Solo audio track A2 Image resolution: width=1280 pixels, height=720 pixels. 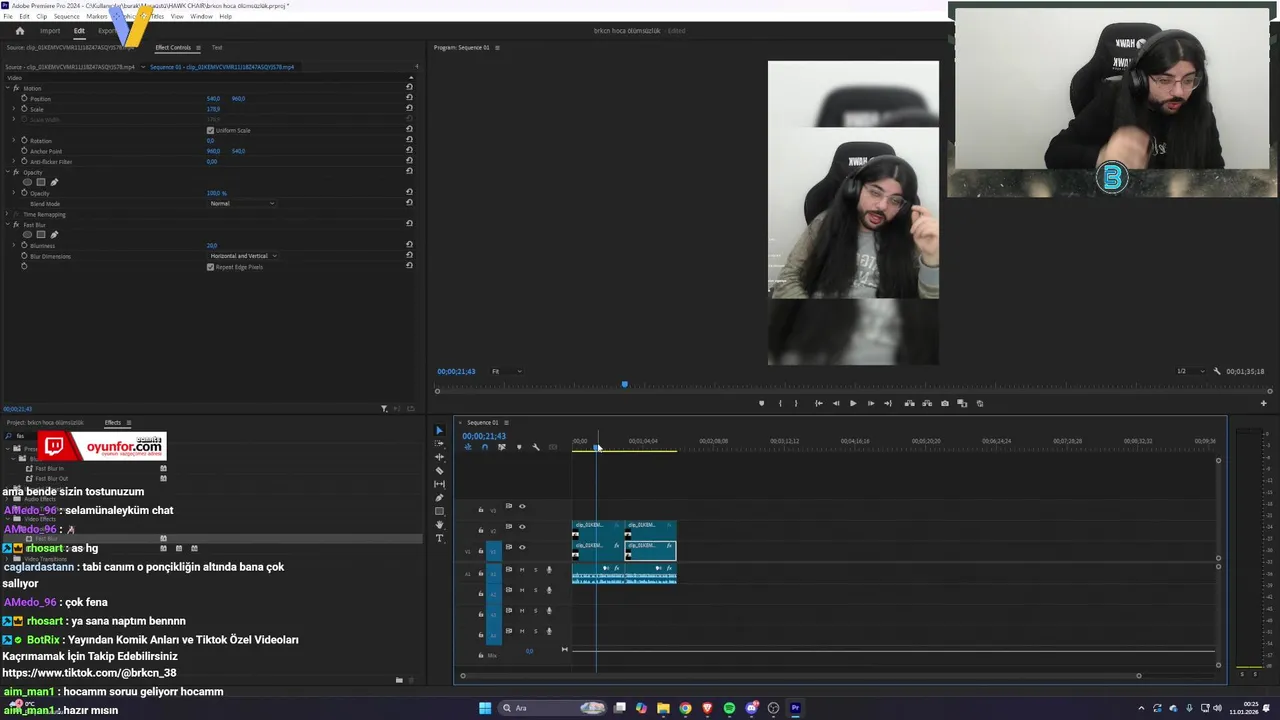535,590
